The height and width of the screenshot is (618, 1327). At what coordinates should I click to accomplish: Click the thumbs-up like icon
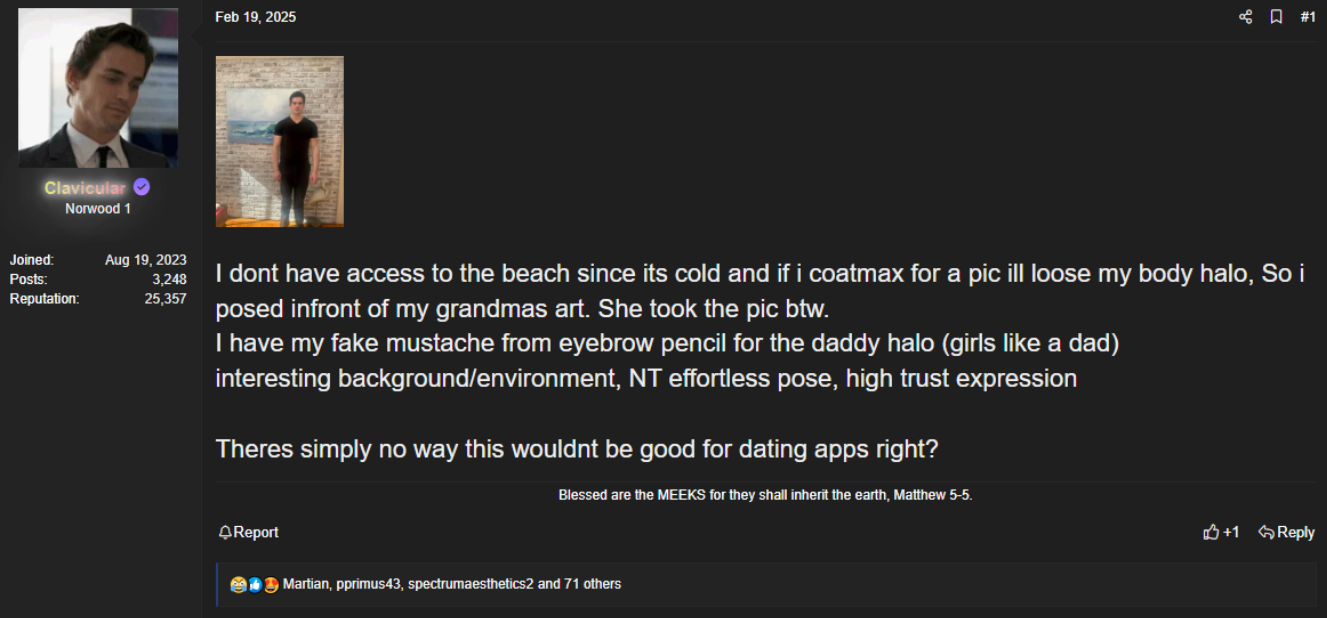tap(1211, 532)
